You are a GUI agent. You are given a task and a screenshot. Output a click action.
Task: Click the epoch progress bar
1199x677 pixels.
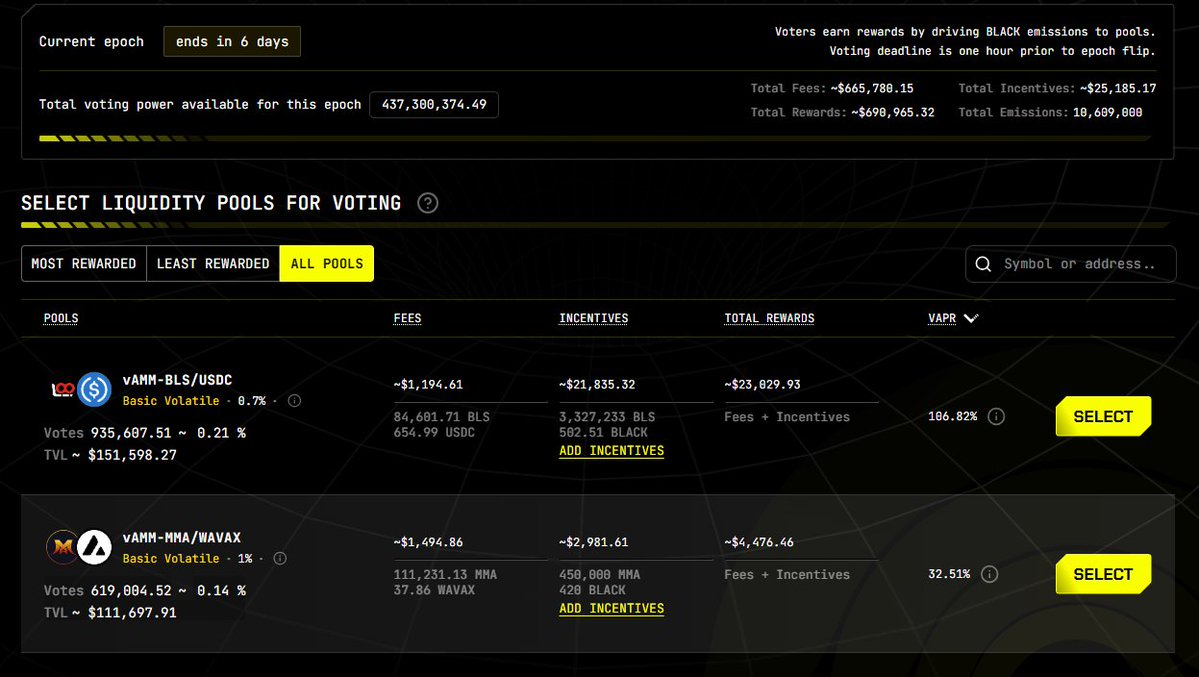(595, 138)
